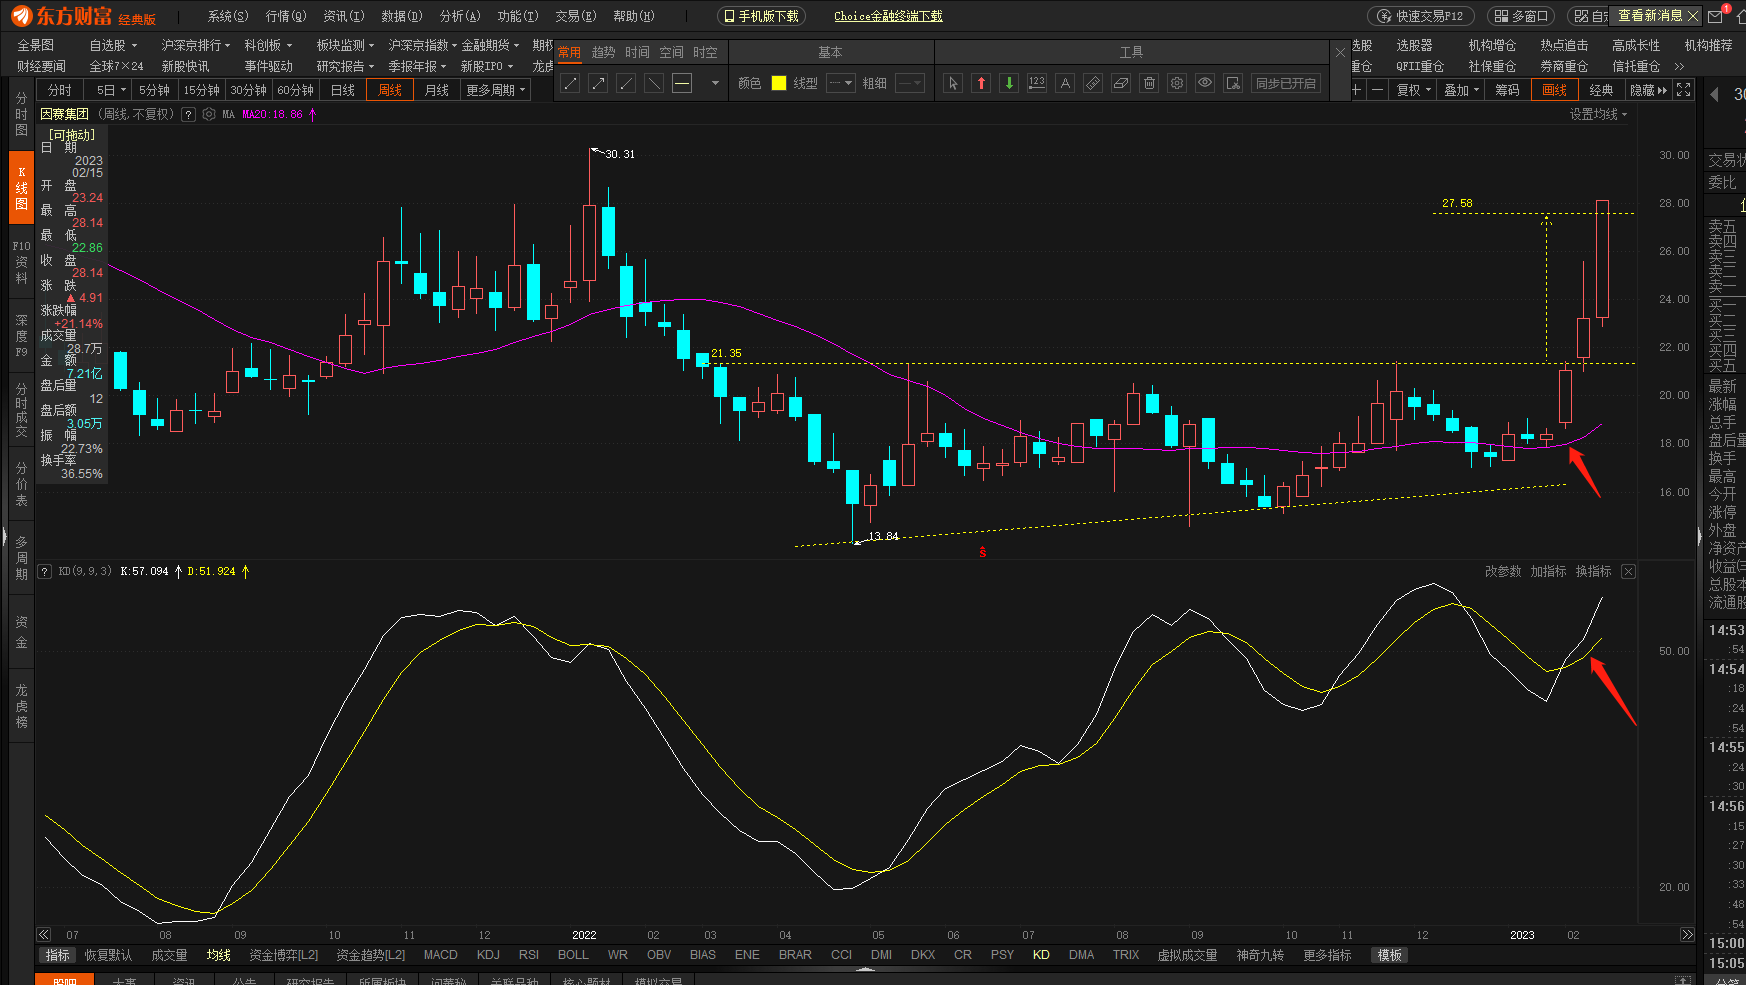The image size is (1746, 985).
Task: Select the daily K-line period
Action: 343,90
